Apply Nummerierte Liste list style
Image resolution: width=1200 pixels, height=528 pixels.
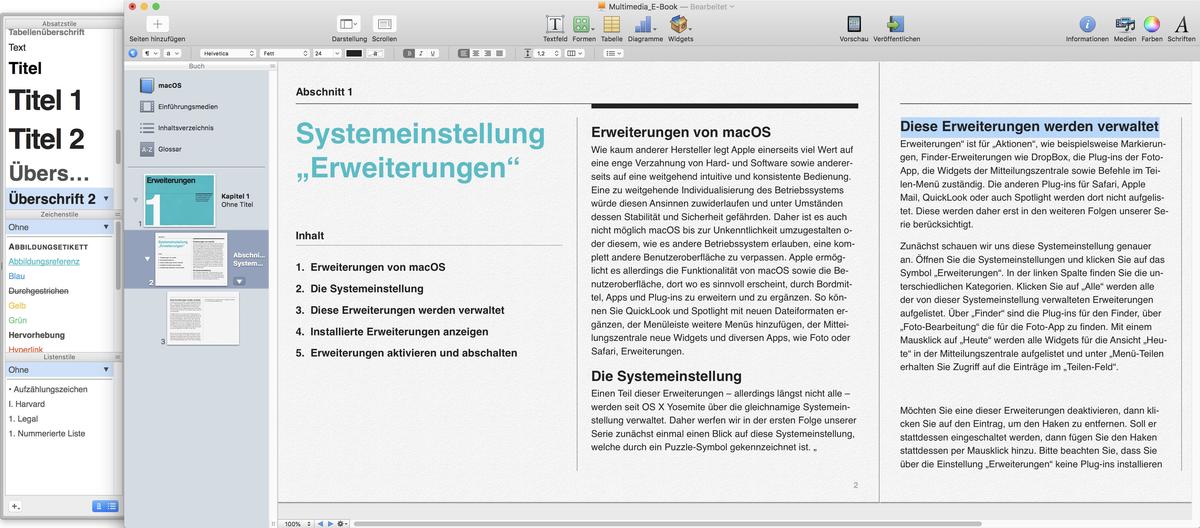(x=47, y=434)
